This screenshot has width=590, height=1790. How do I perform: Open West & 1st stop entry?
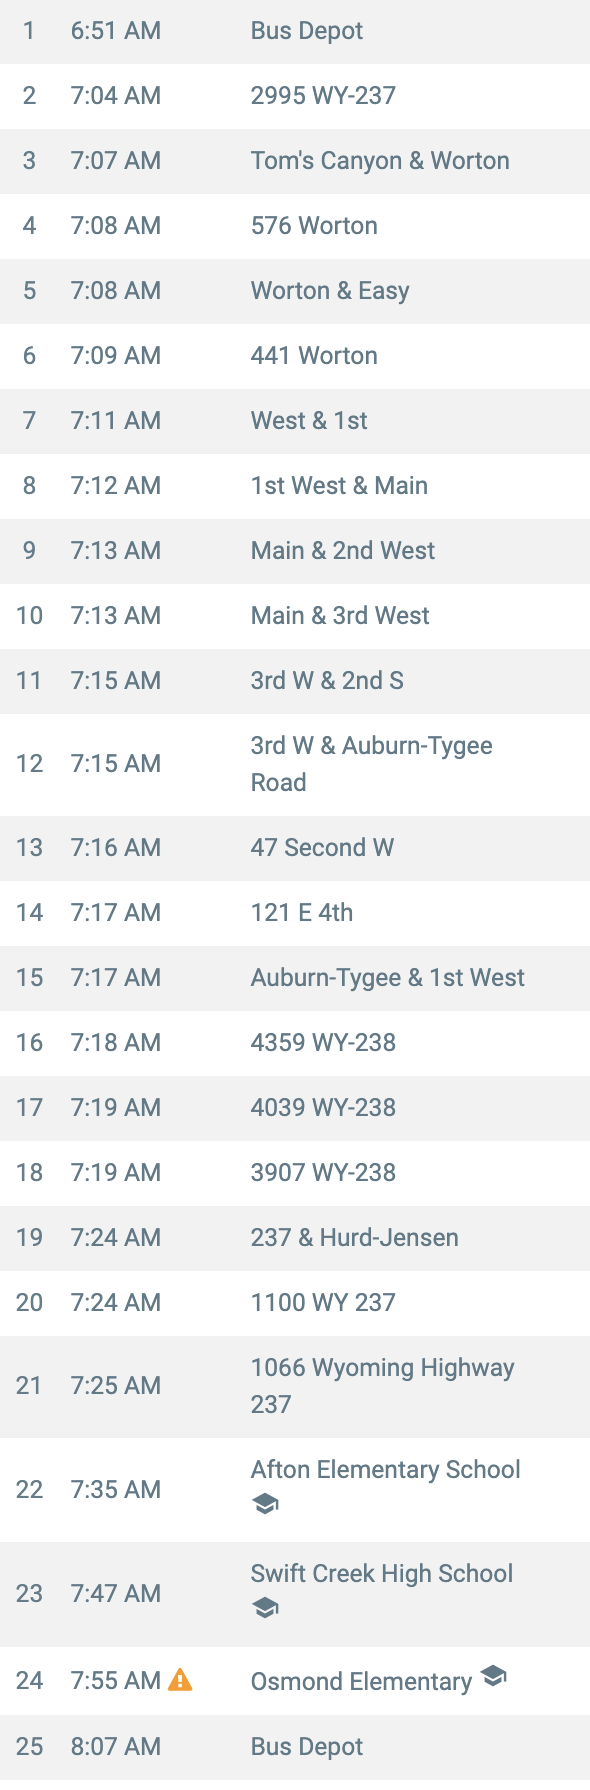tap(295, 421)
